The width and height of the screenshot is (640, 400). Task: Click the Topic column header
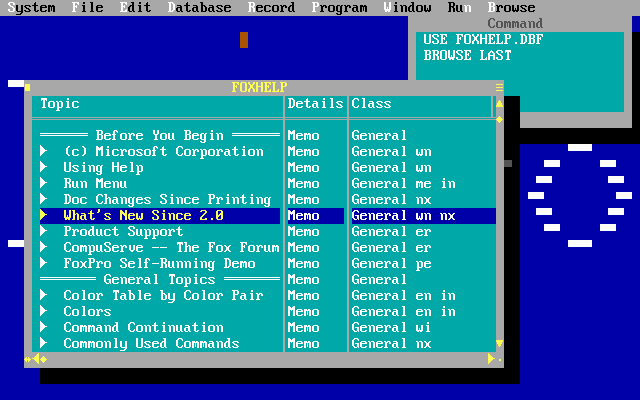60,104
